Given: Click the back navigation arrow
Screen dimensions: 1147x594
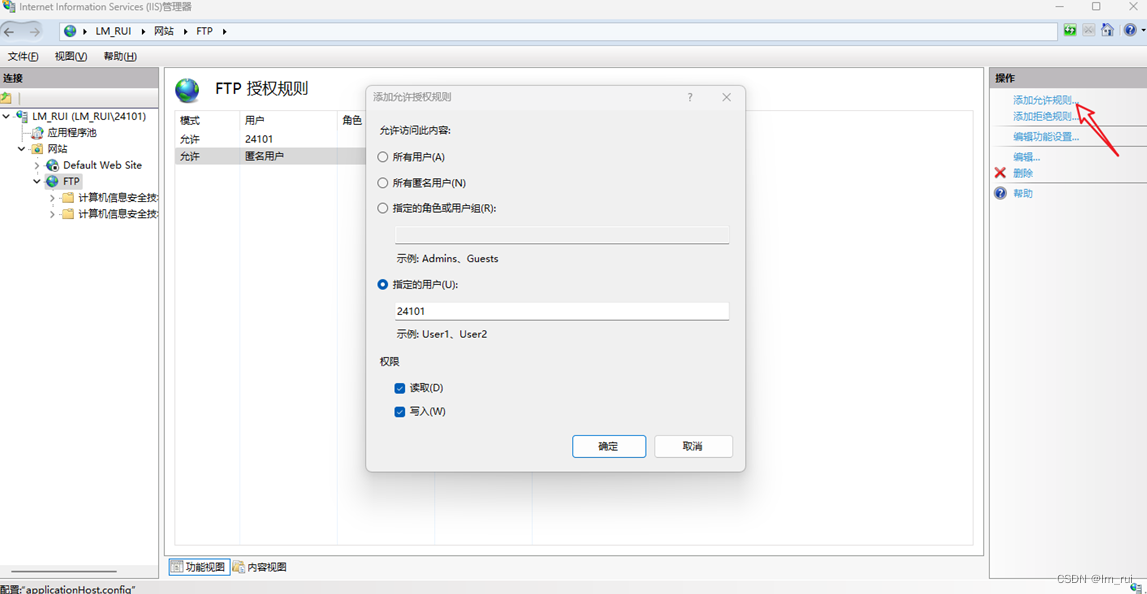Looking at the screenshot, I should tap(10, 31).
